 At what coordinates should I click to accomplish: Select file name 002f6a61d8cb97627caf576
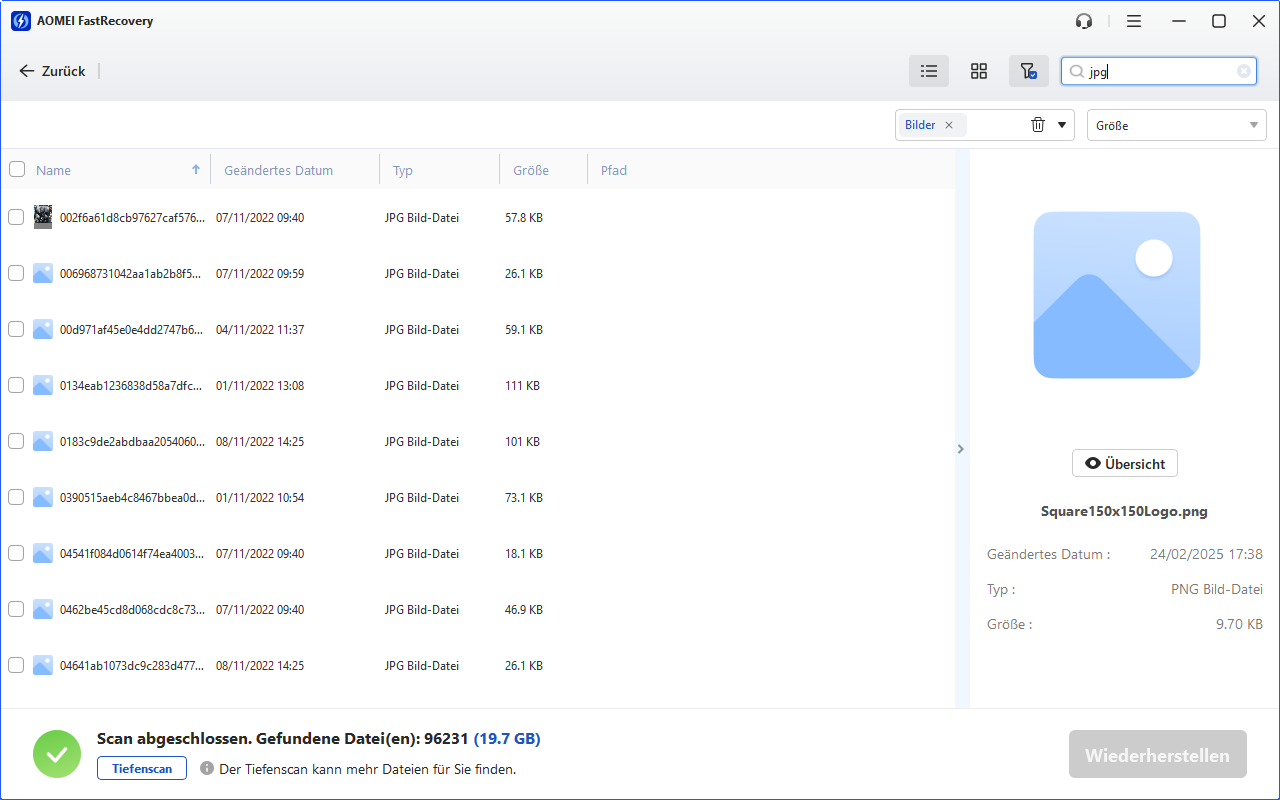coord(132,217)
